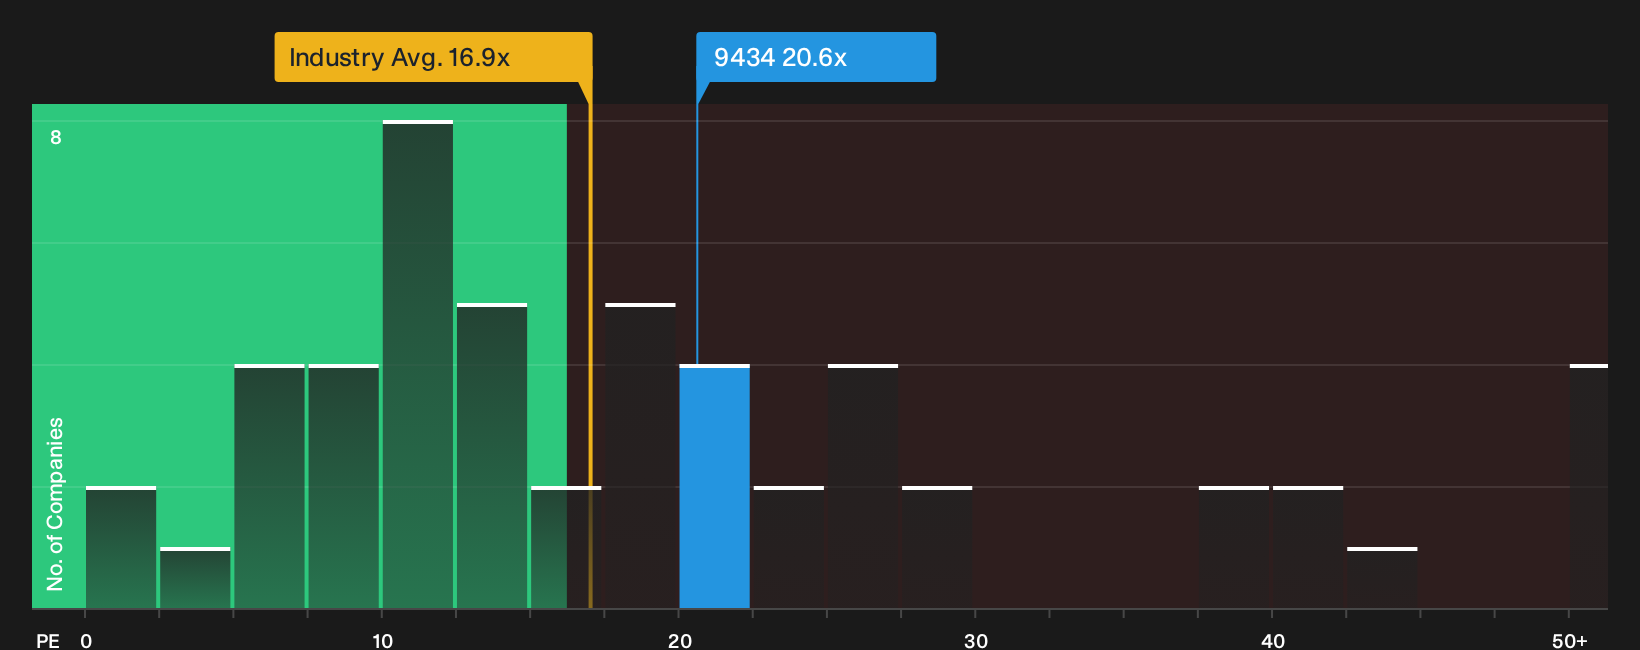This screenshot has height=650, width=1640.
Task: Click the PE axis label
Action: click(48, 640)
